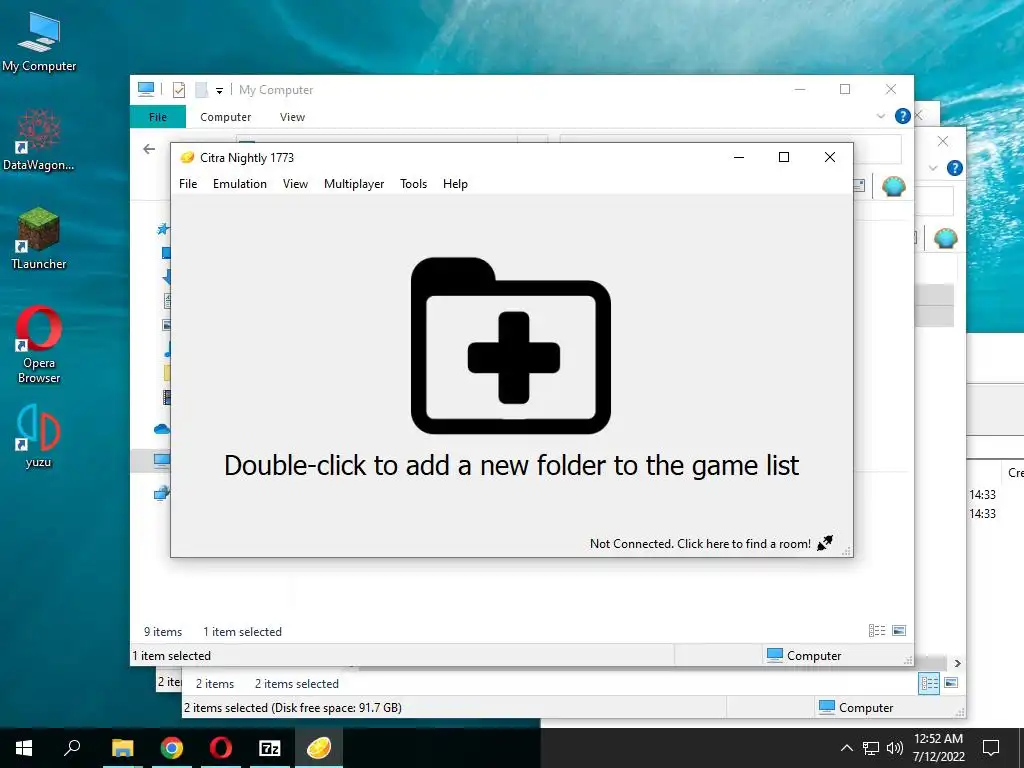Switch My Computer to large thumbnails view icon
The image size is (1024, 768).
pos(899,630)
